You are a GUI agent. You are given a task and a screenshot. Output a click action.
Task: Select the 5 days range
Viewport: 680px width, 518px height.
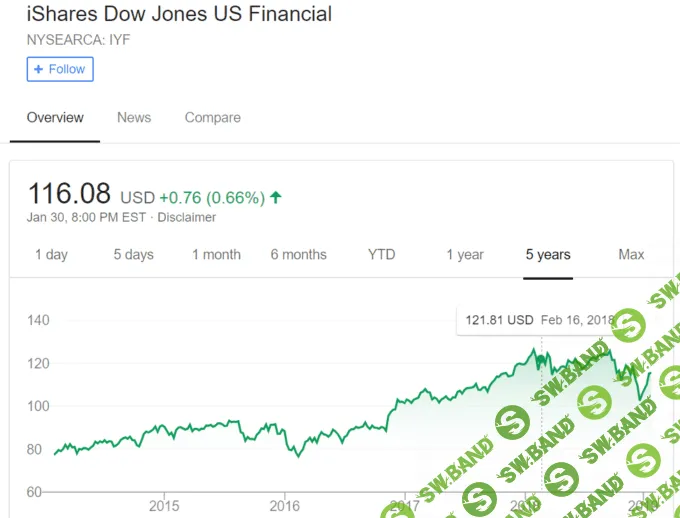pos(133,254)
